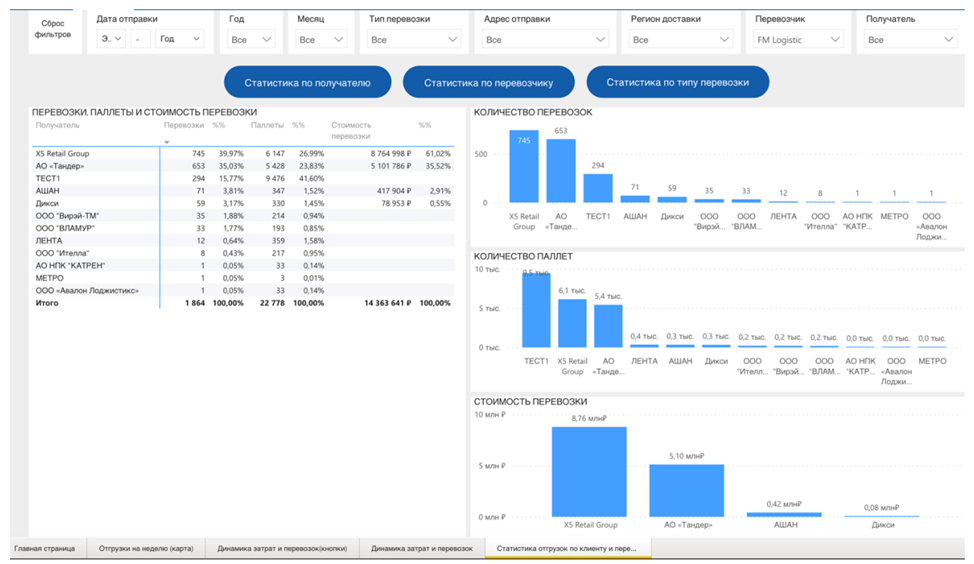Click the 294 ТЕСТ1 bar in перевозок chart
The height and width of the screenshot is (564, 974).
tap(598, 188)
